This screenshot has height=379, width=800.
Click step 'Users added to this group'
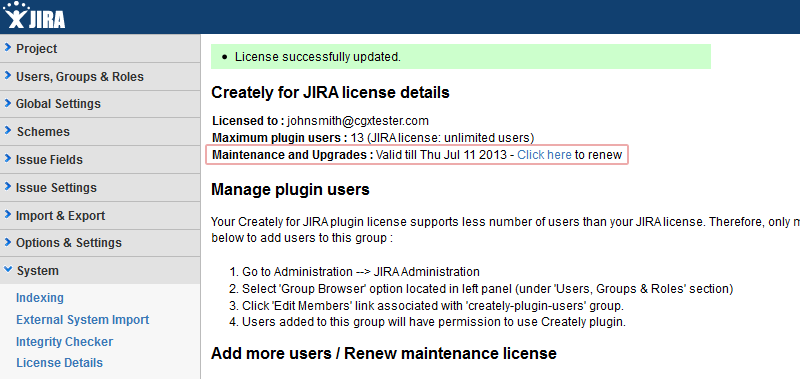click(434, 322)
